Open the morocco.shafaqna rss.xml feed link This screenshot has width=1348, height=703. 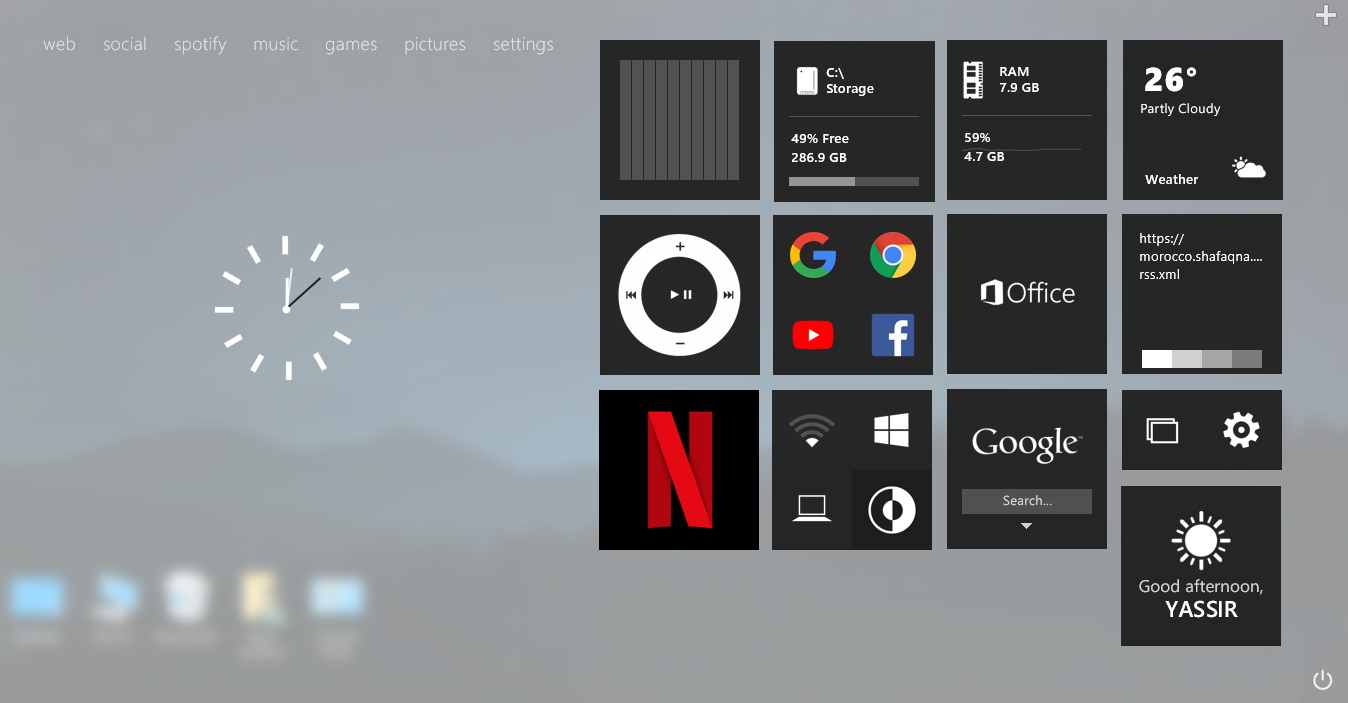(1201, 256)
